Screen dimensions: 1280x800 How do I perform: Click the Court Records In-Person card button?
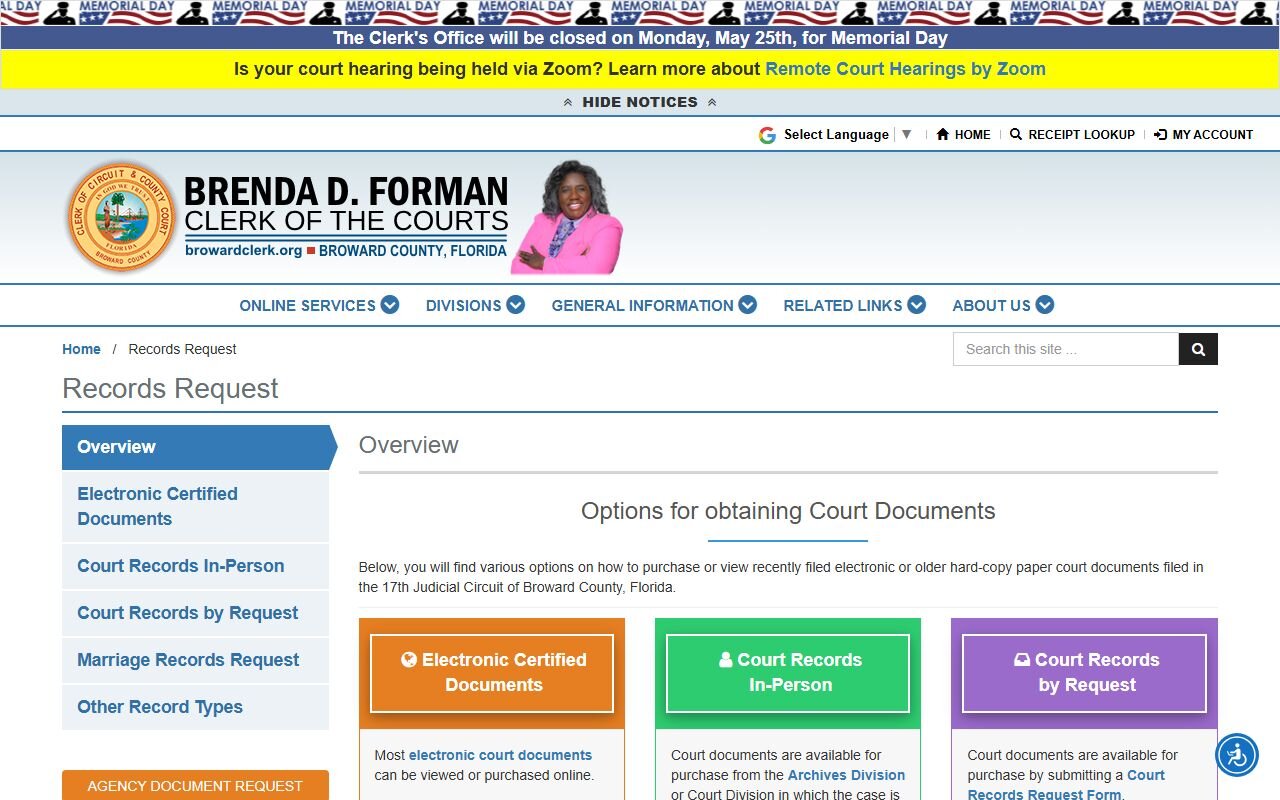pyautogui.click(x=788, y=673)
